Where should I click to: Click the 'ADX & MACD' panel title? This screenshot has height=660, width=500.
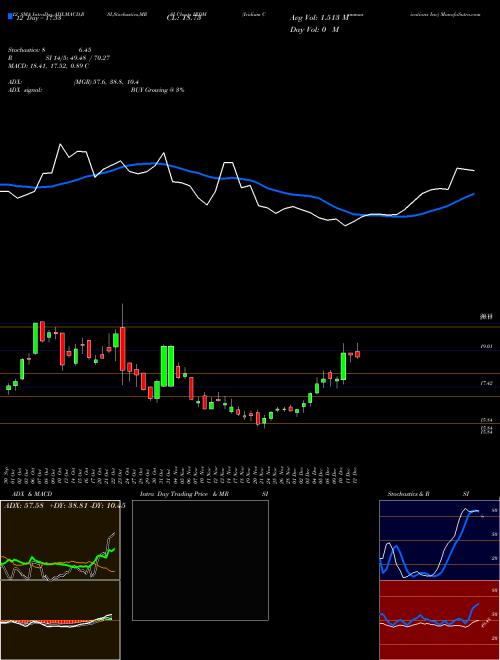(x=32, y=494)
